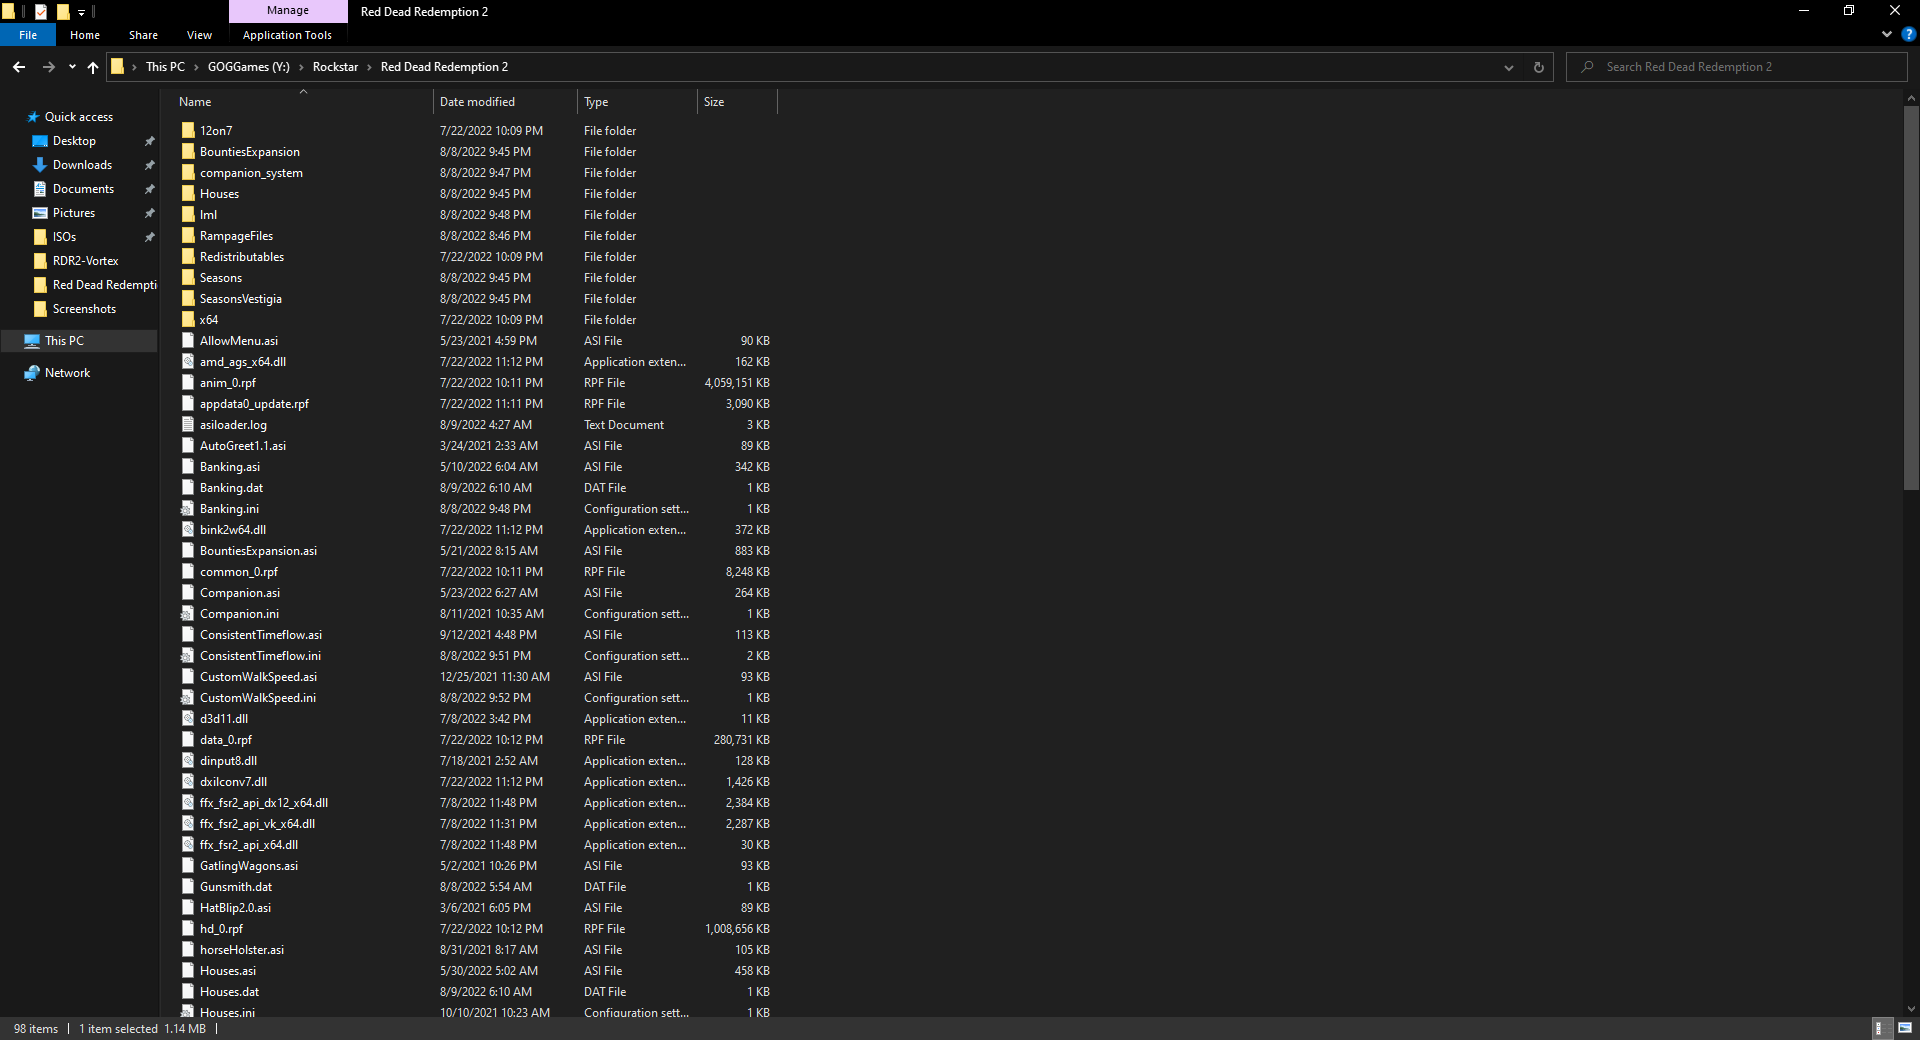Switch to Details view in status bar

pos(1882,1028)
